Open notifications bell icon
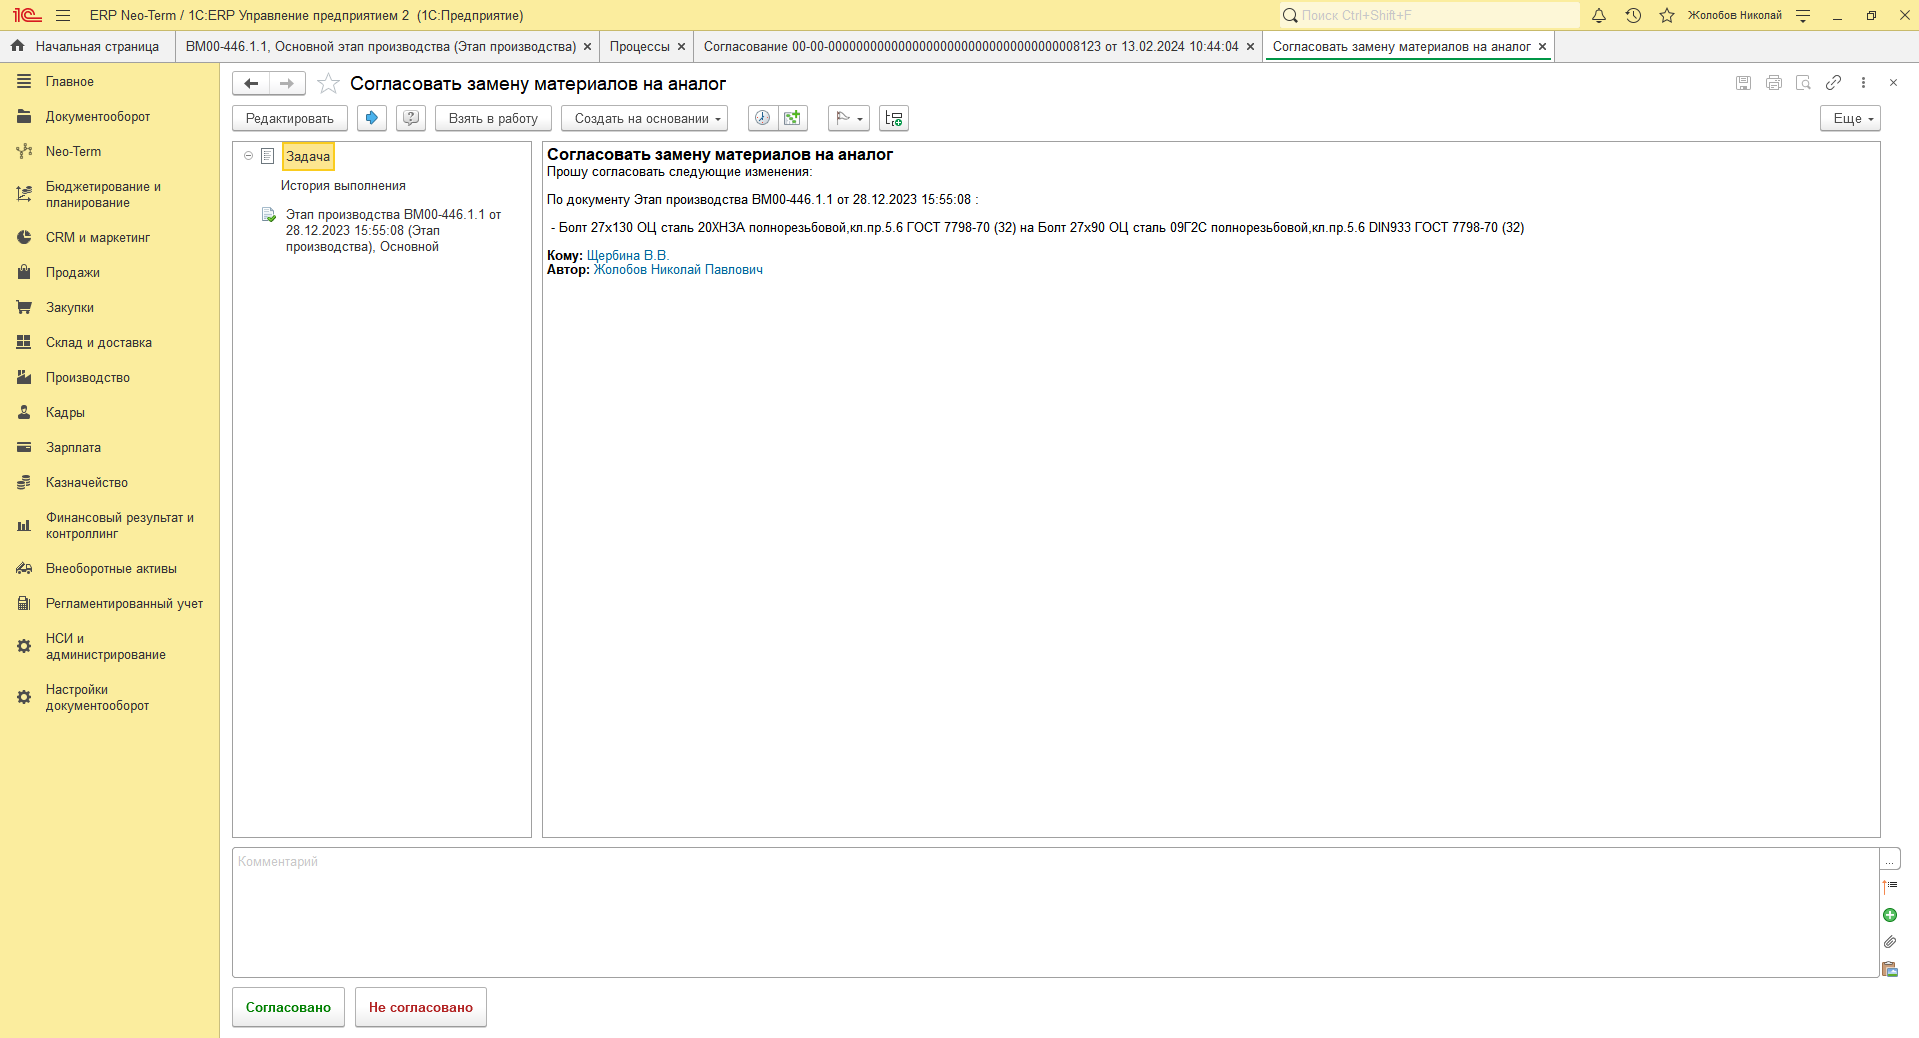 click(x=1599, y=15)
